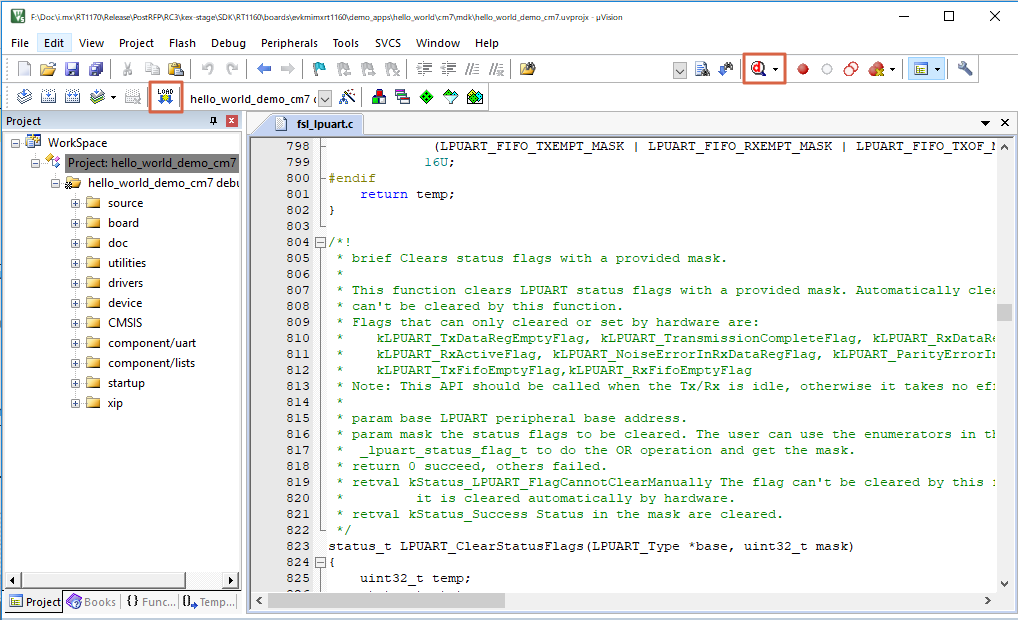Indent the selected text lines
1018x620 pixels.
click(425, 69)
